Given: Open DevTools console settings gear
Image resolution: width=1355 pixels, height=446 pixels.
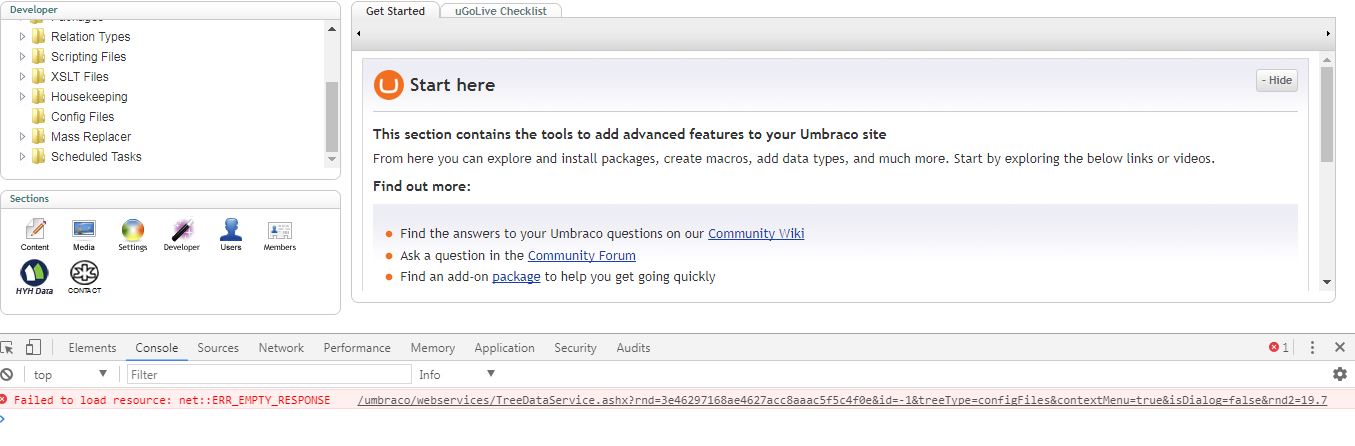Looking at the screenshot, I should tap(1340, 374).
